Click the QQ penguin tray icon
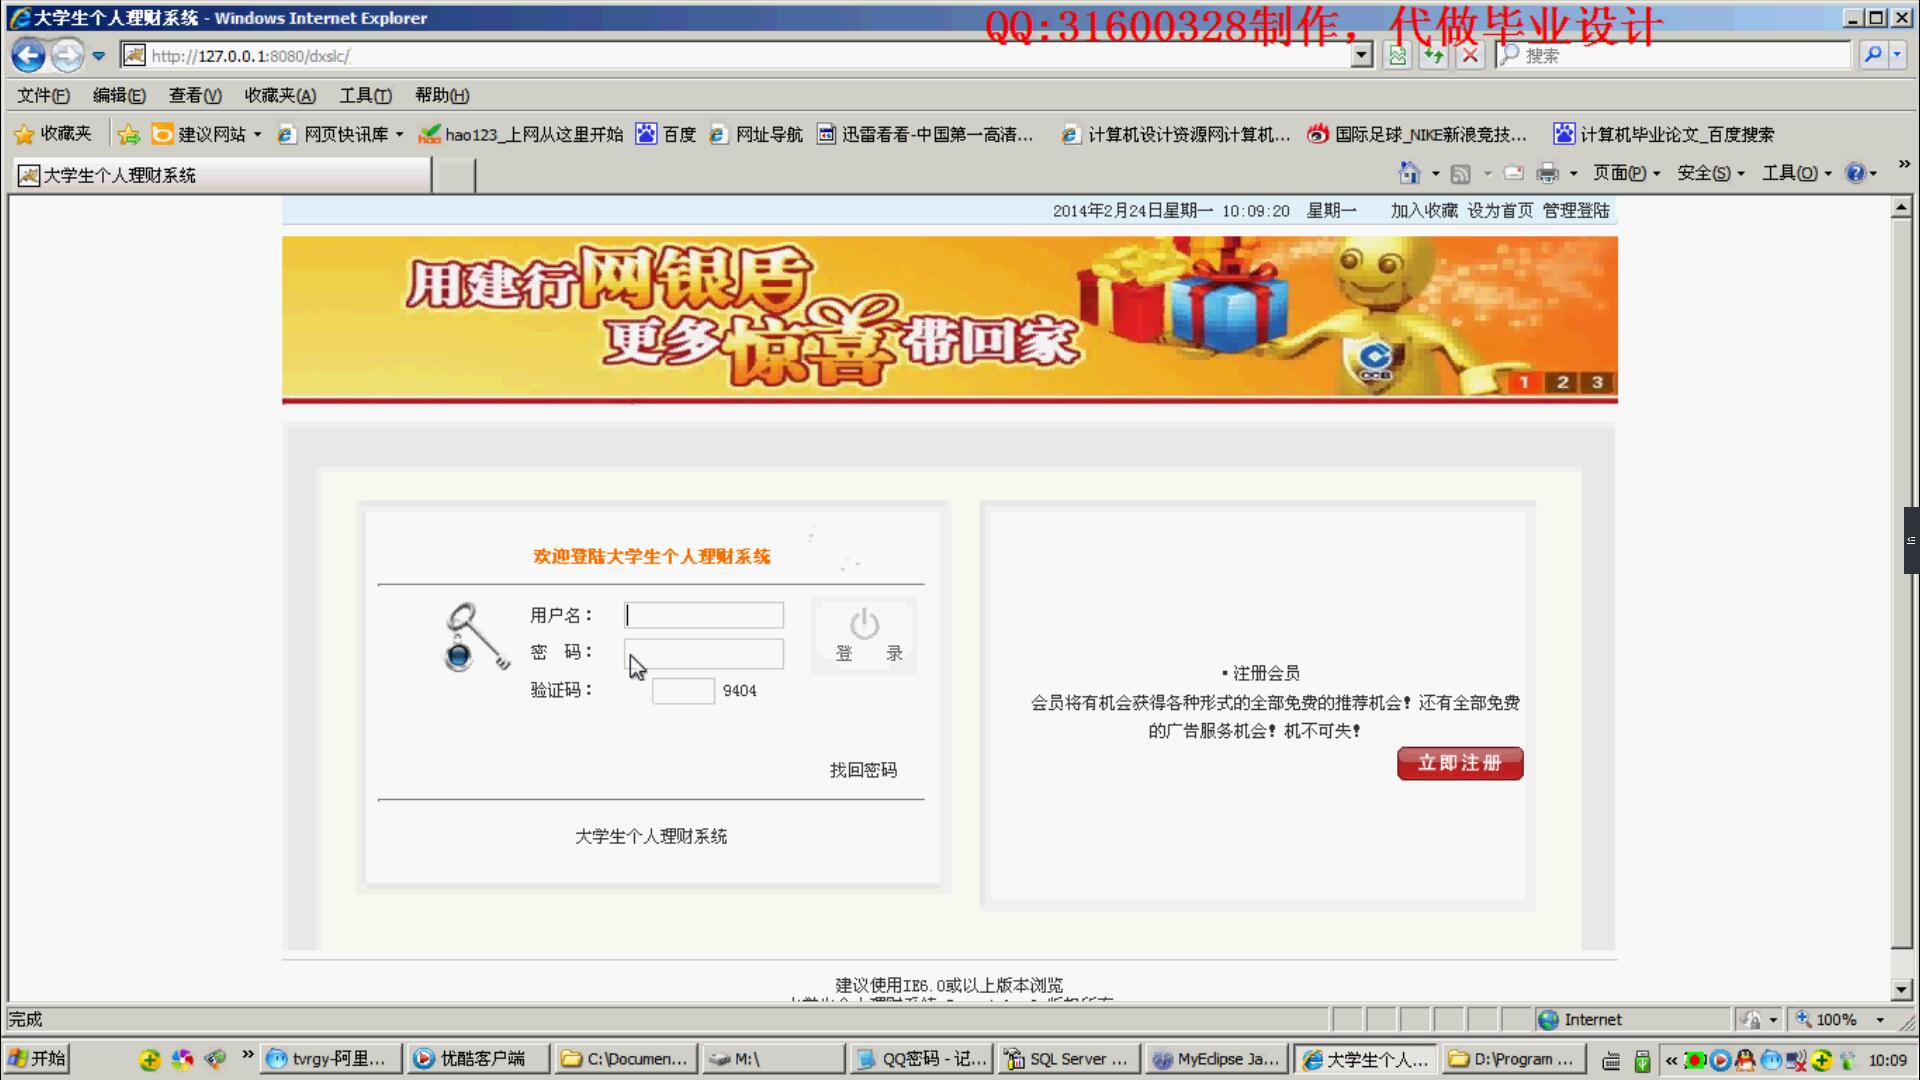 pyautogui.click(x=1745, y=1060)
